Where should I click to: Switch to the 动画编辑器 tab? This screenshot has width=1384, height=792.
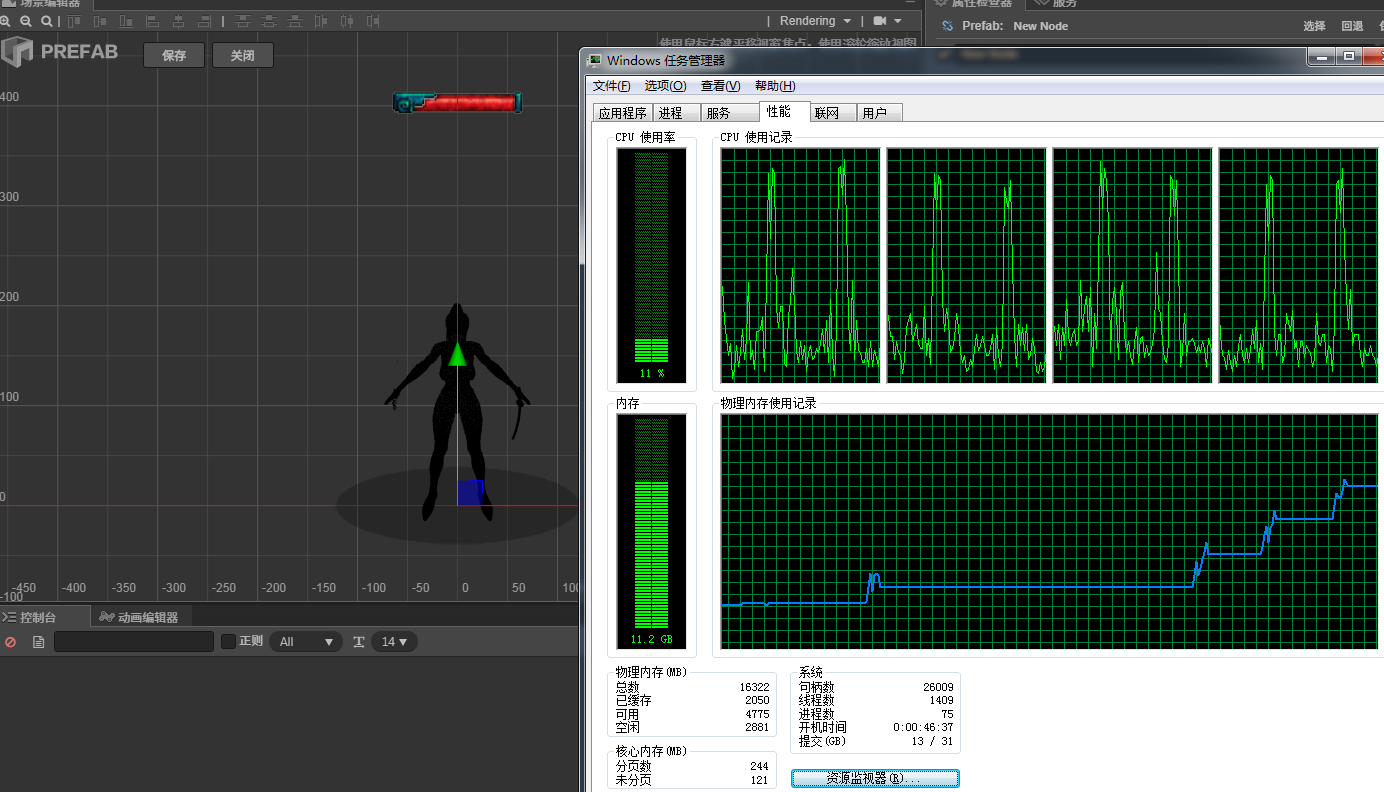point(139,617)
